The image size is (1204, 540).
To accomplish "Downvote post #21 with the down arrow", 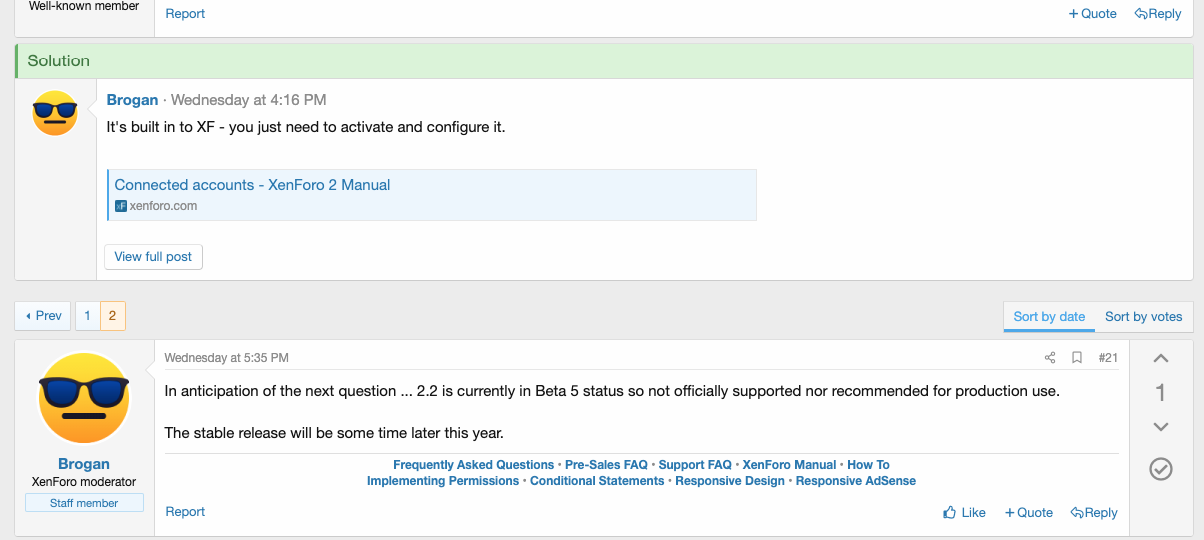I will [1161, 427].
